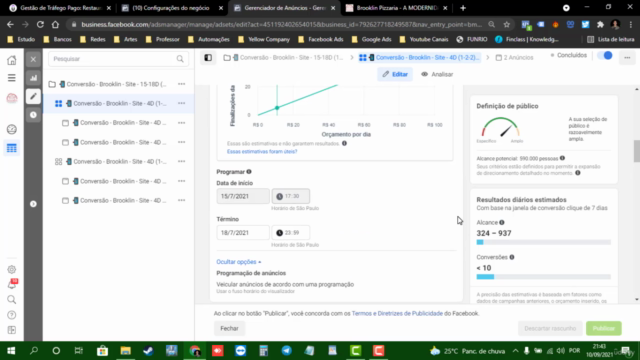
Task: Open the start time 17:30 field
Action: [x=291, y=196]
